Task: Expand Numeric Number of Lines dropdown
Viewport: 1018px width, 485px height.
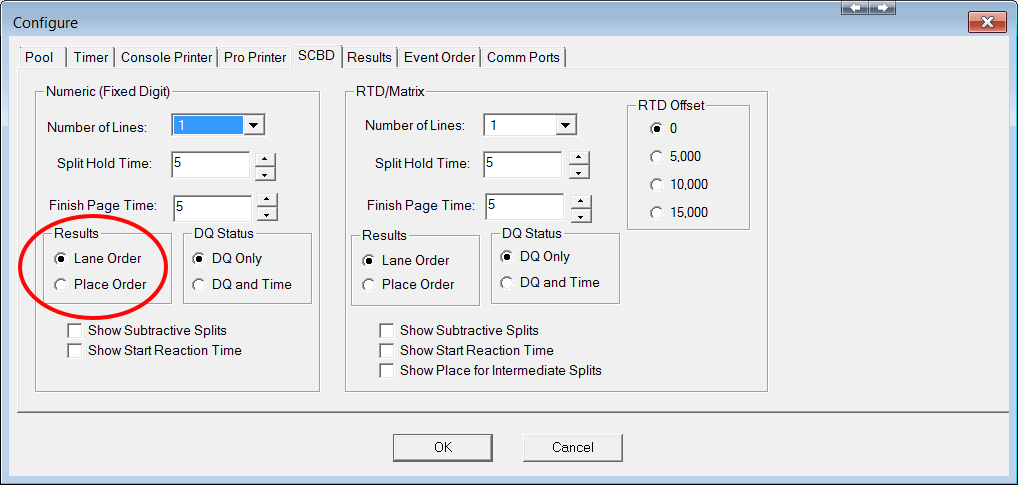Action: 254,125
